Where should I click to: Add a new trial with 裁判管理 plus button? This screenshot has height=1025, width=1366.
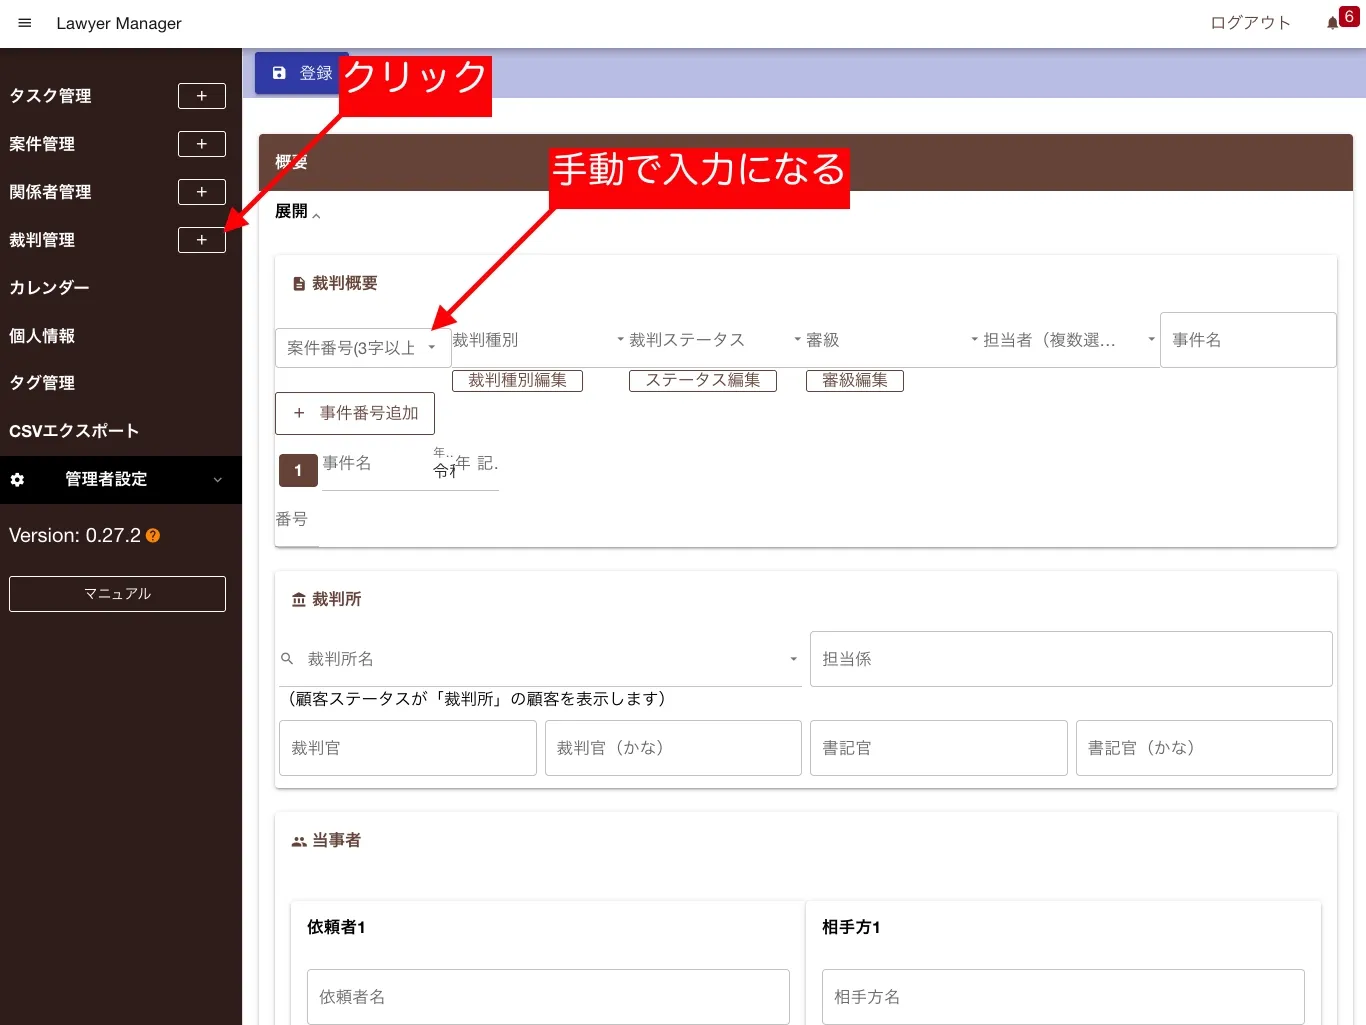click(x=202, y=240)
